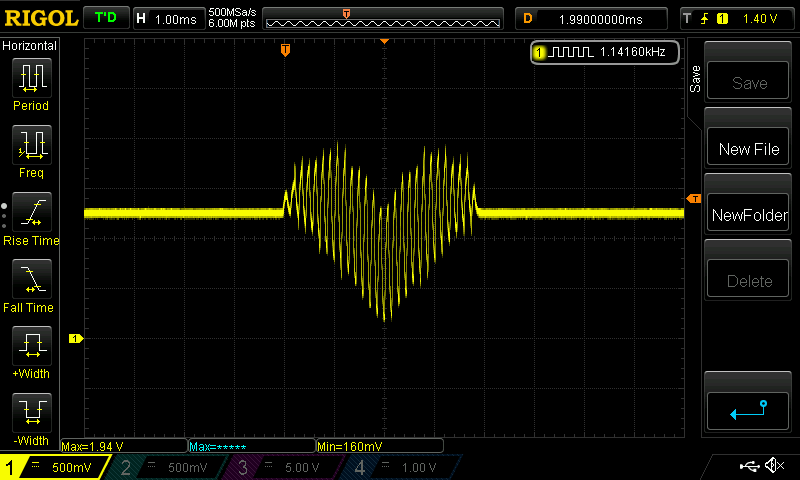Click the rising edge trigger icon
This screenshot has width=800, height=480.
[x=705, y=19]
